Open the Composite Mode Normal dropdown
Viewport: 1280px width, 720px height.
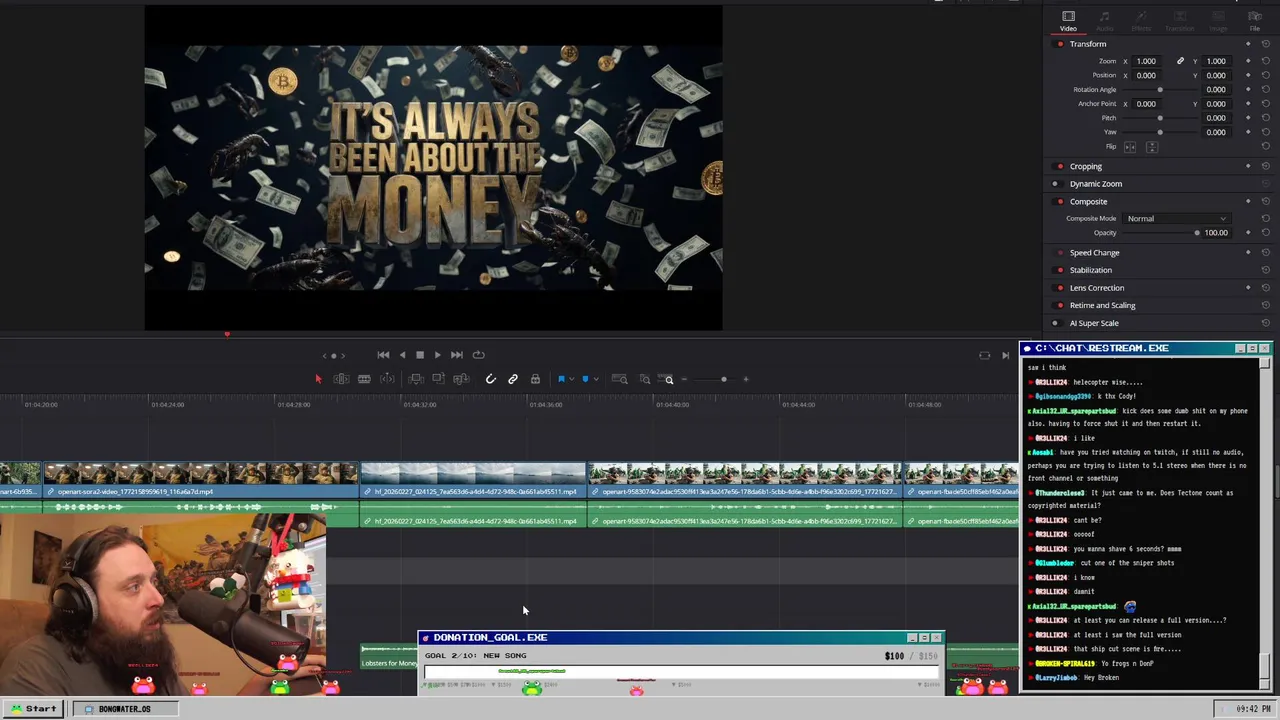point(1176,218)
